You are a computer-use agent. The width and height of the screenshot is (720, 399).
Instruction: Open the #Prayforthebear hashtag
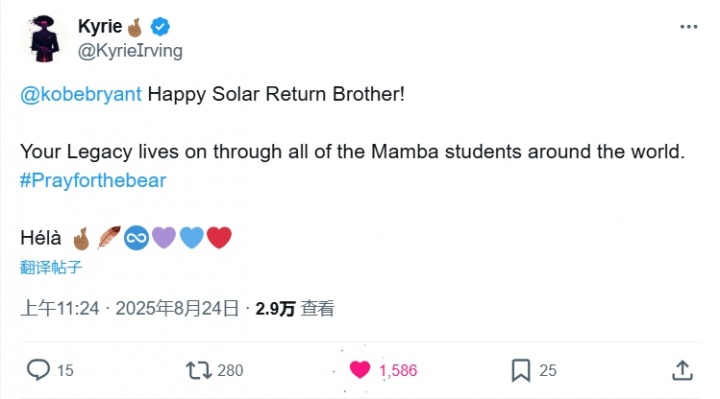point(93,180)
